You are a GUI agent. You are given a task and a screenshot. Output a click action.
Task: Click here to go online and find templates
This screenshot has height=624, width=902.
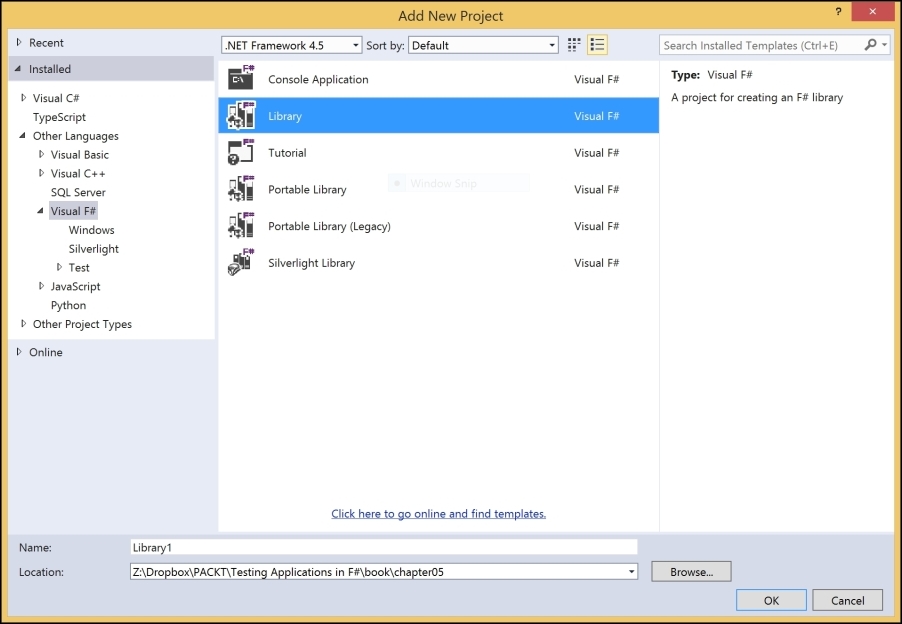click(x=438, y=513)
